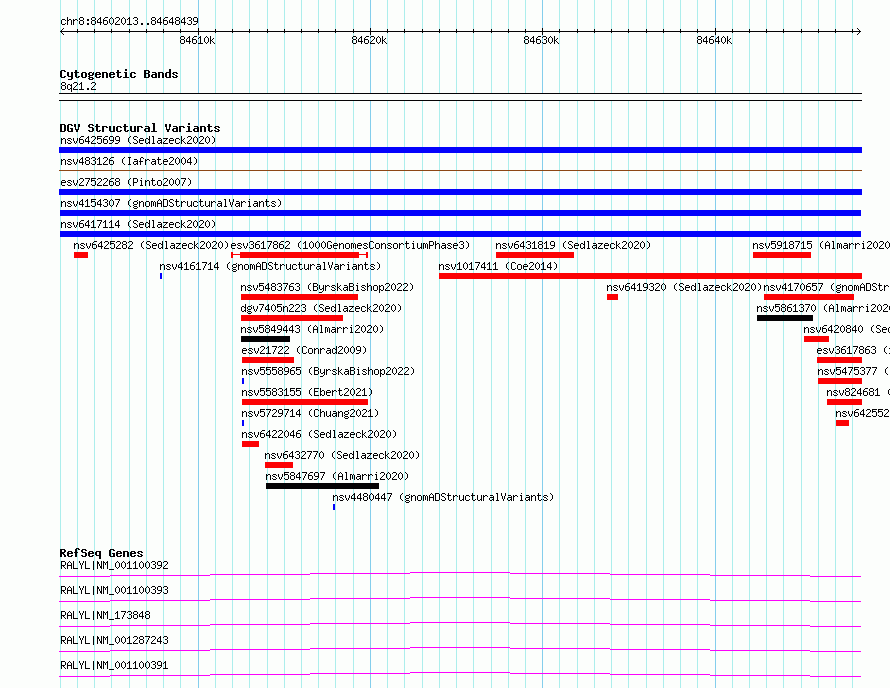Click the RALYL|NM_001287243 gene label
This screenshot has height=688, width=890.
click(114, 640)
